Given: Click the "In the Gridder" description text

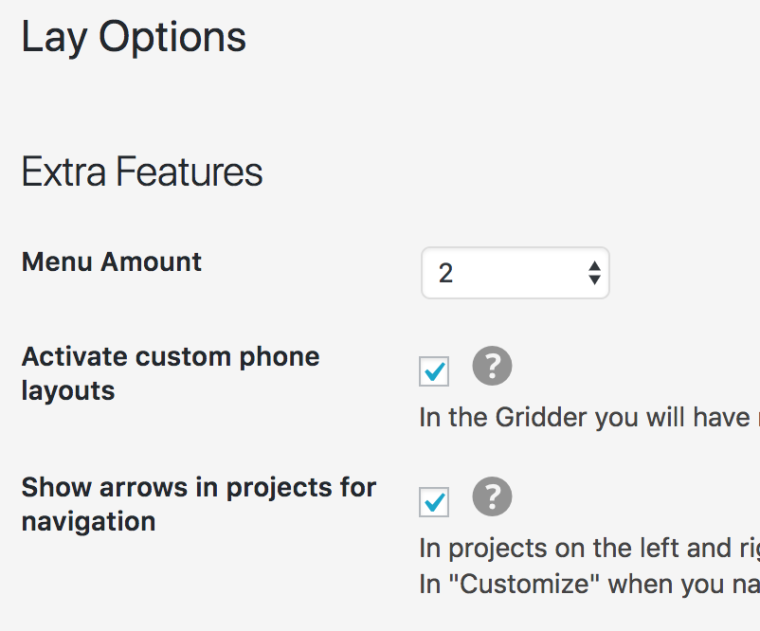Looking at the screenshot, I should pos(588,417).
